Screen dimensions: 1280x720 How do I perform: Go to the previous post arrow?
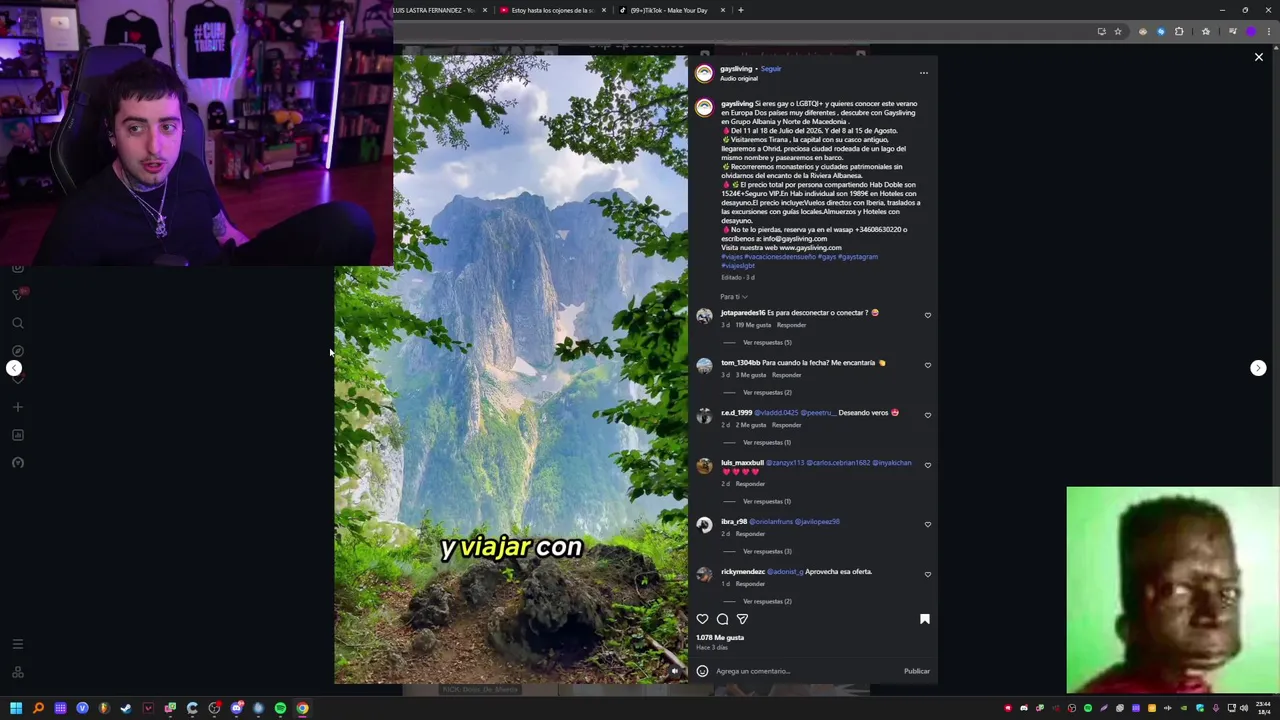[14, 368]
